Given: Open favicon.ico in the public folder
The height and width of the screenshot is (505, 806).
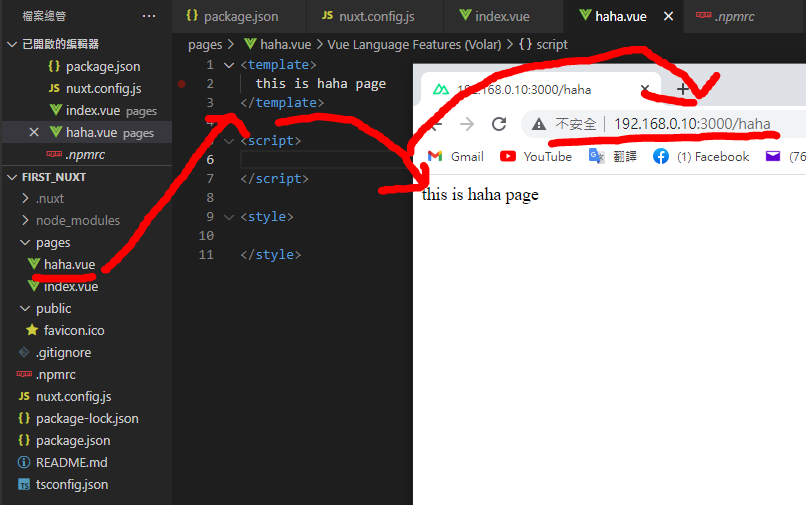Looking at the screenshot, I should (73, 330).
